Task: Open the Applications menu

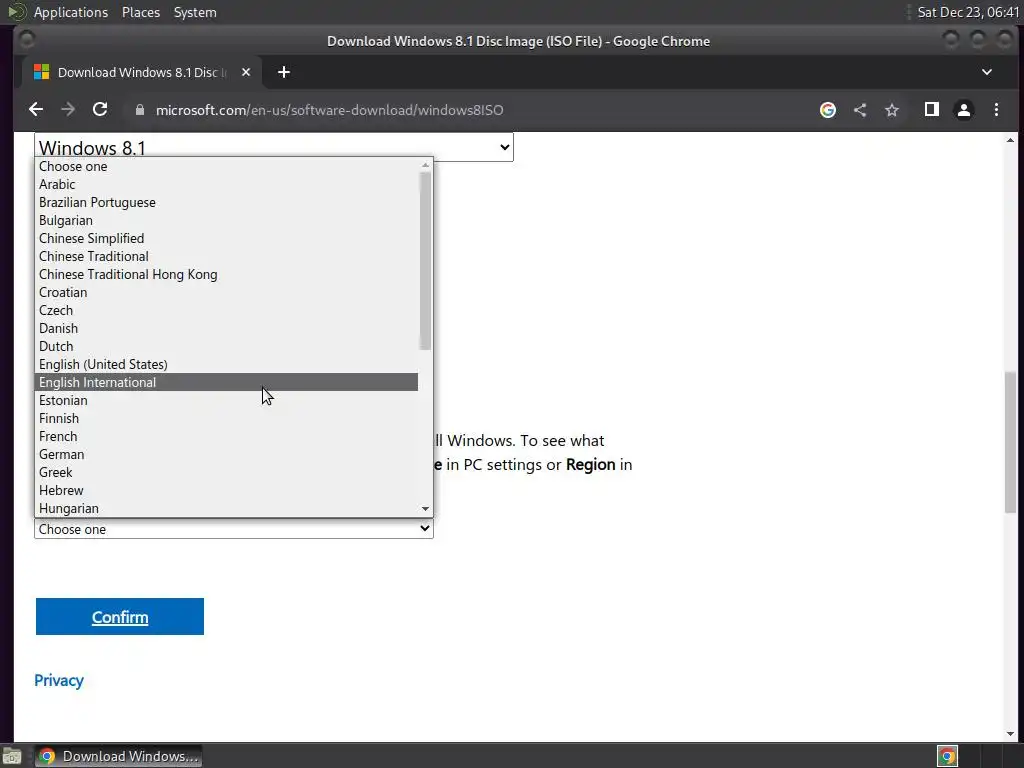Action: (x=71, y=12)
